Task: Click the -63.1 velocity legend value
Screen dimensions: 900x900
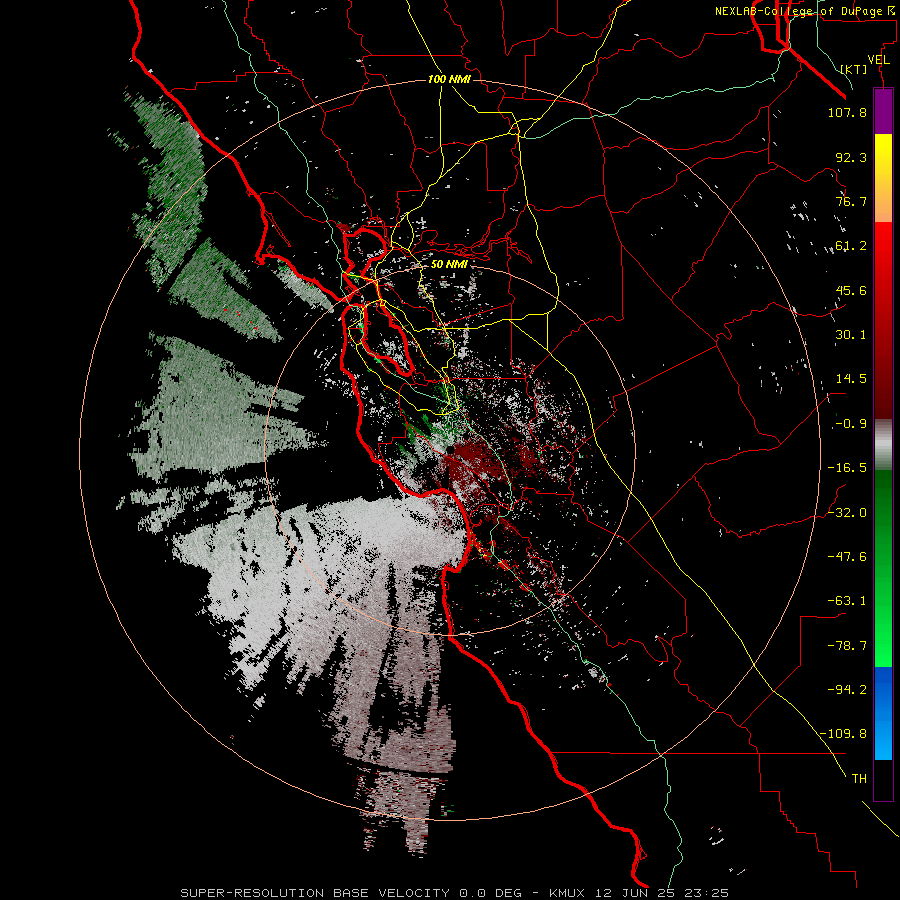Action: [847, 601]
